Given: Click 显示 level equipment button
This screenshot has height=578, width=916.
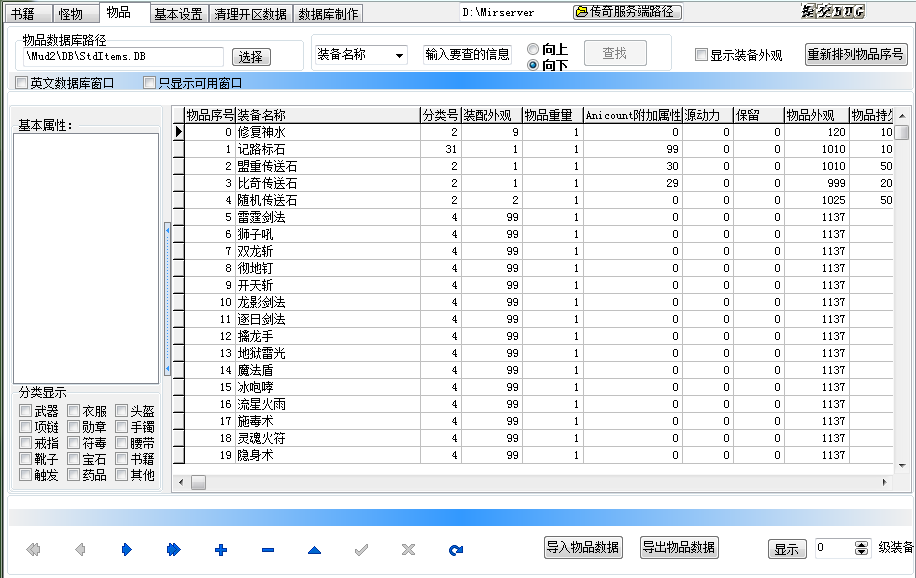Looking at the screenshot, I should click(x=787, y=549).
